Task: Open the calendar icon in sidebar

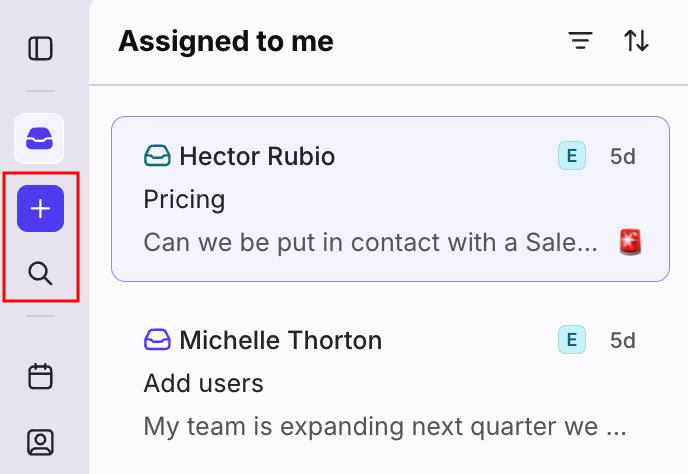Action: 40,377
